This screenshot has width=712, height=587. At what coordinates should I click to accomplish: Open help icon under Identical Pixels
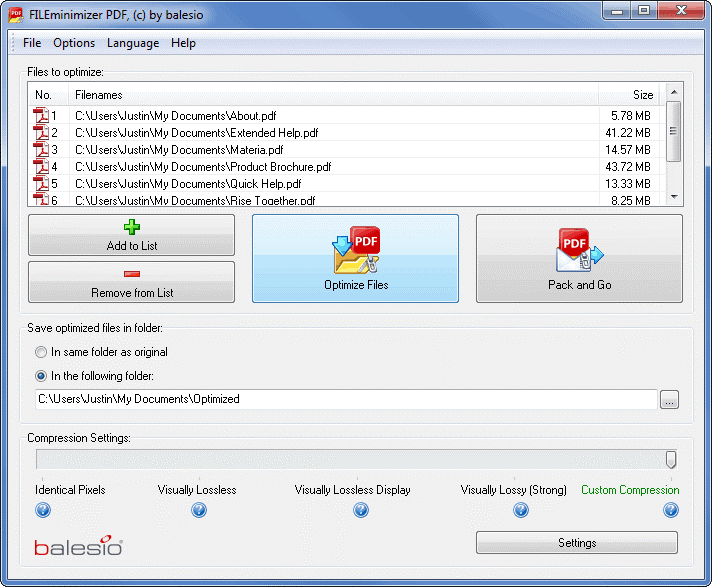43,510
